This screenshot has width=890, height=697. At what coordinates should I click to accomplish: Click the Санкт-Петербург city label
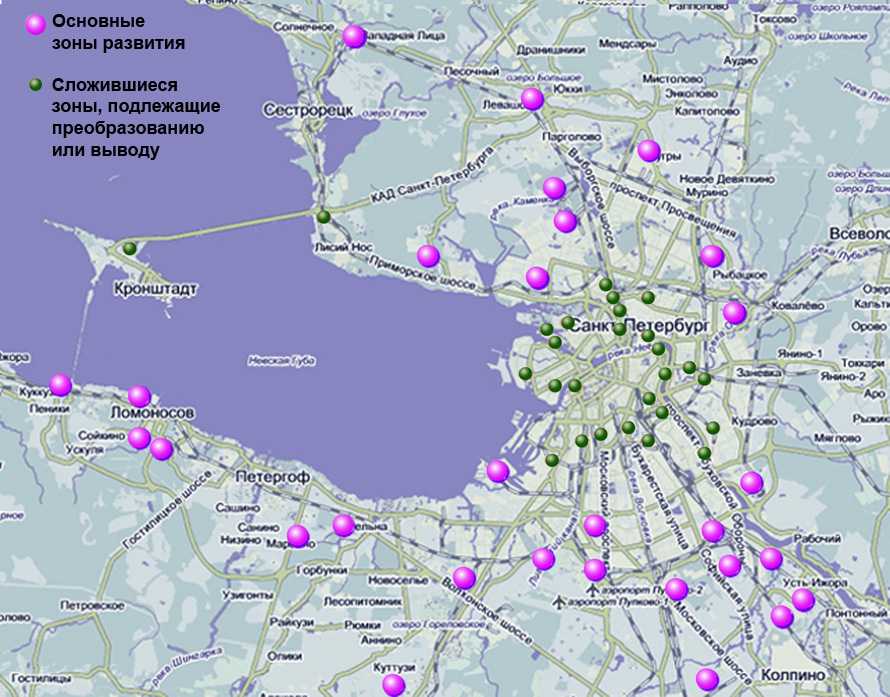(x=639, y=326)
